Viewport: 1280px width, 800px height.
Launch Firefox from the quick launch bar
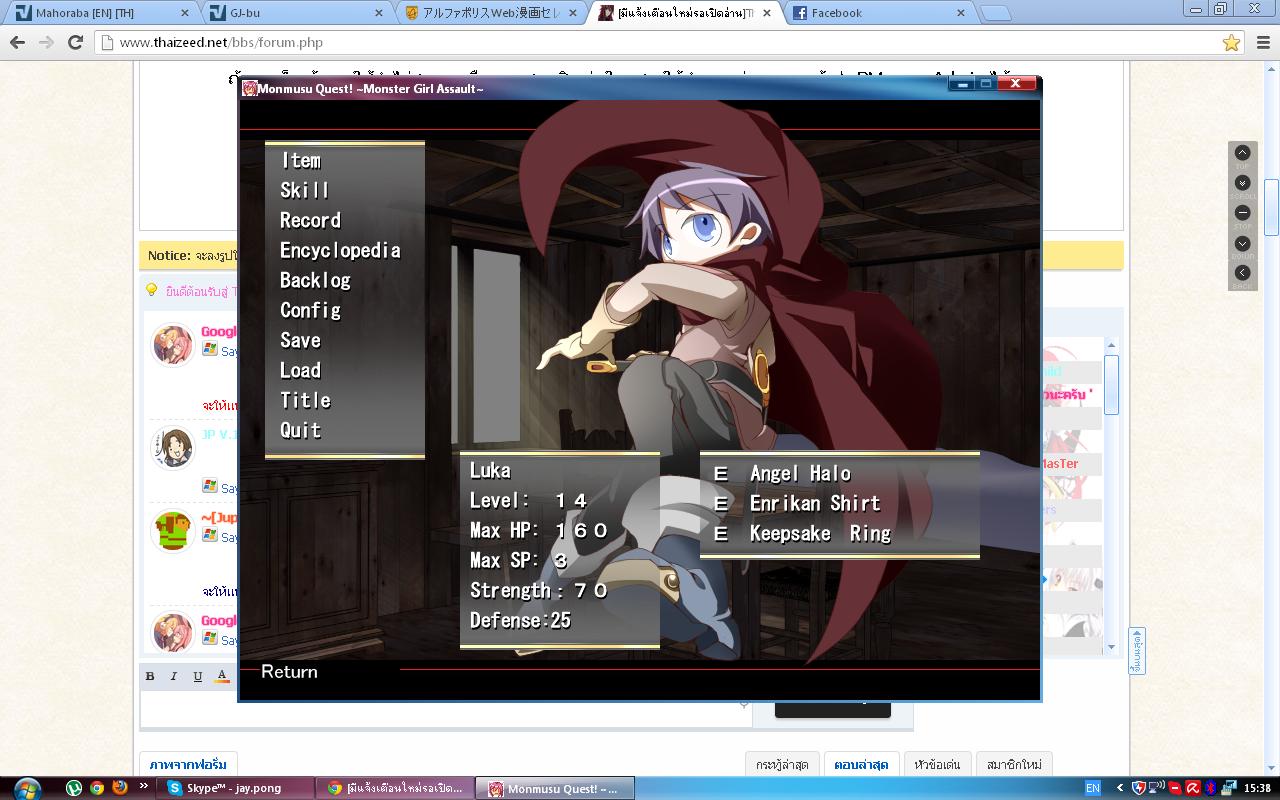[x=121, y=788]
